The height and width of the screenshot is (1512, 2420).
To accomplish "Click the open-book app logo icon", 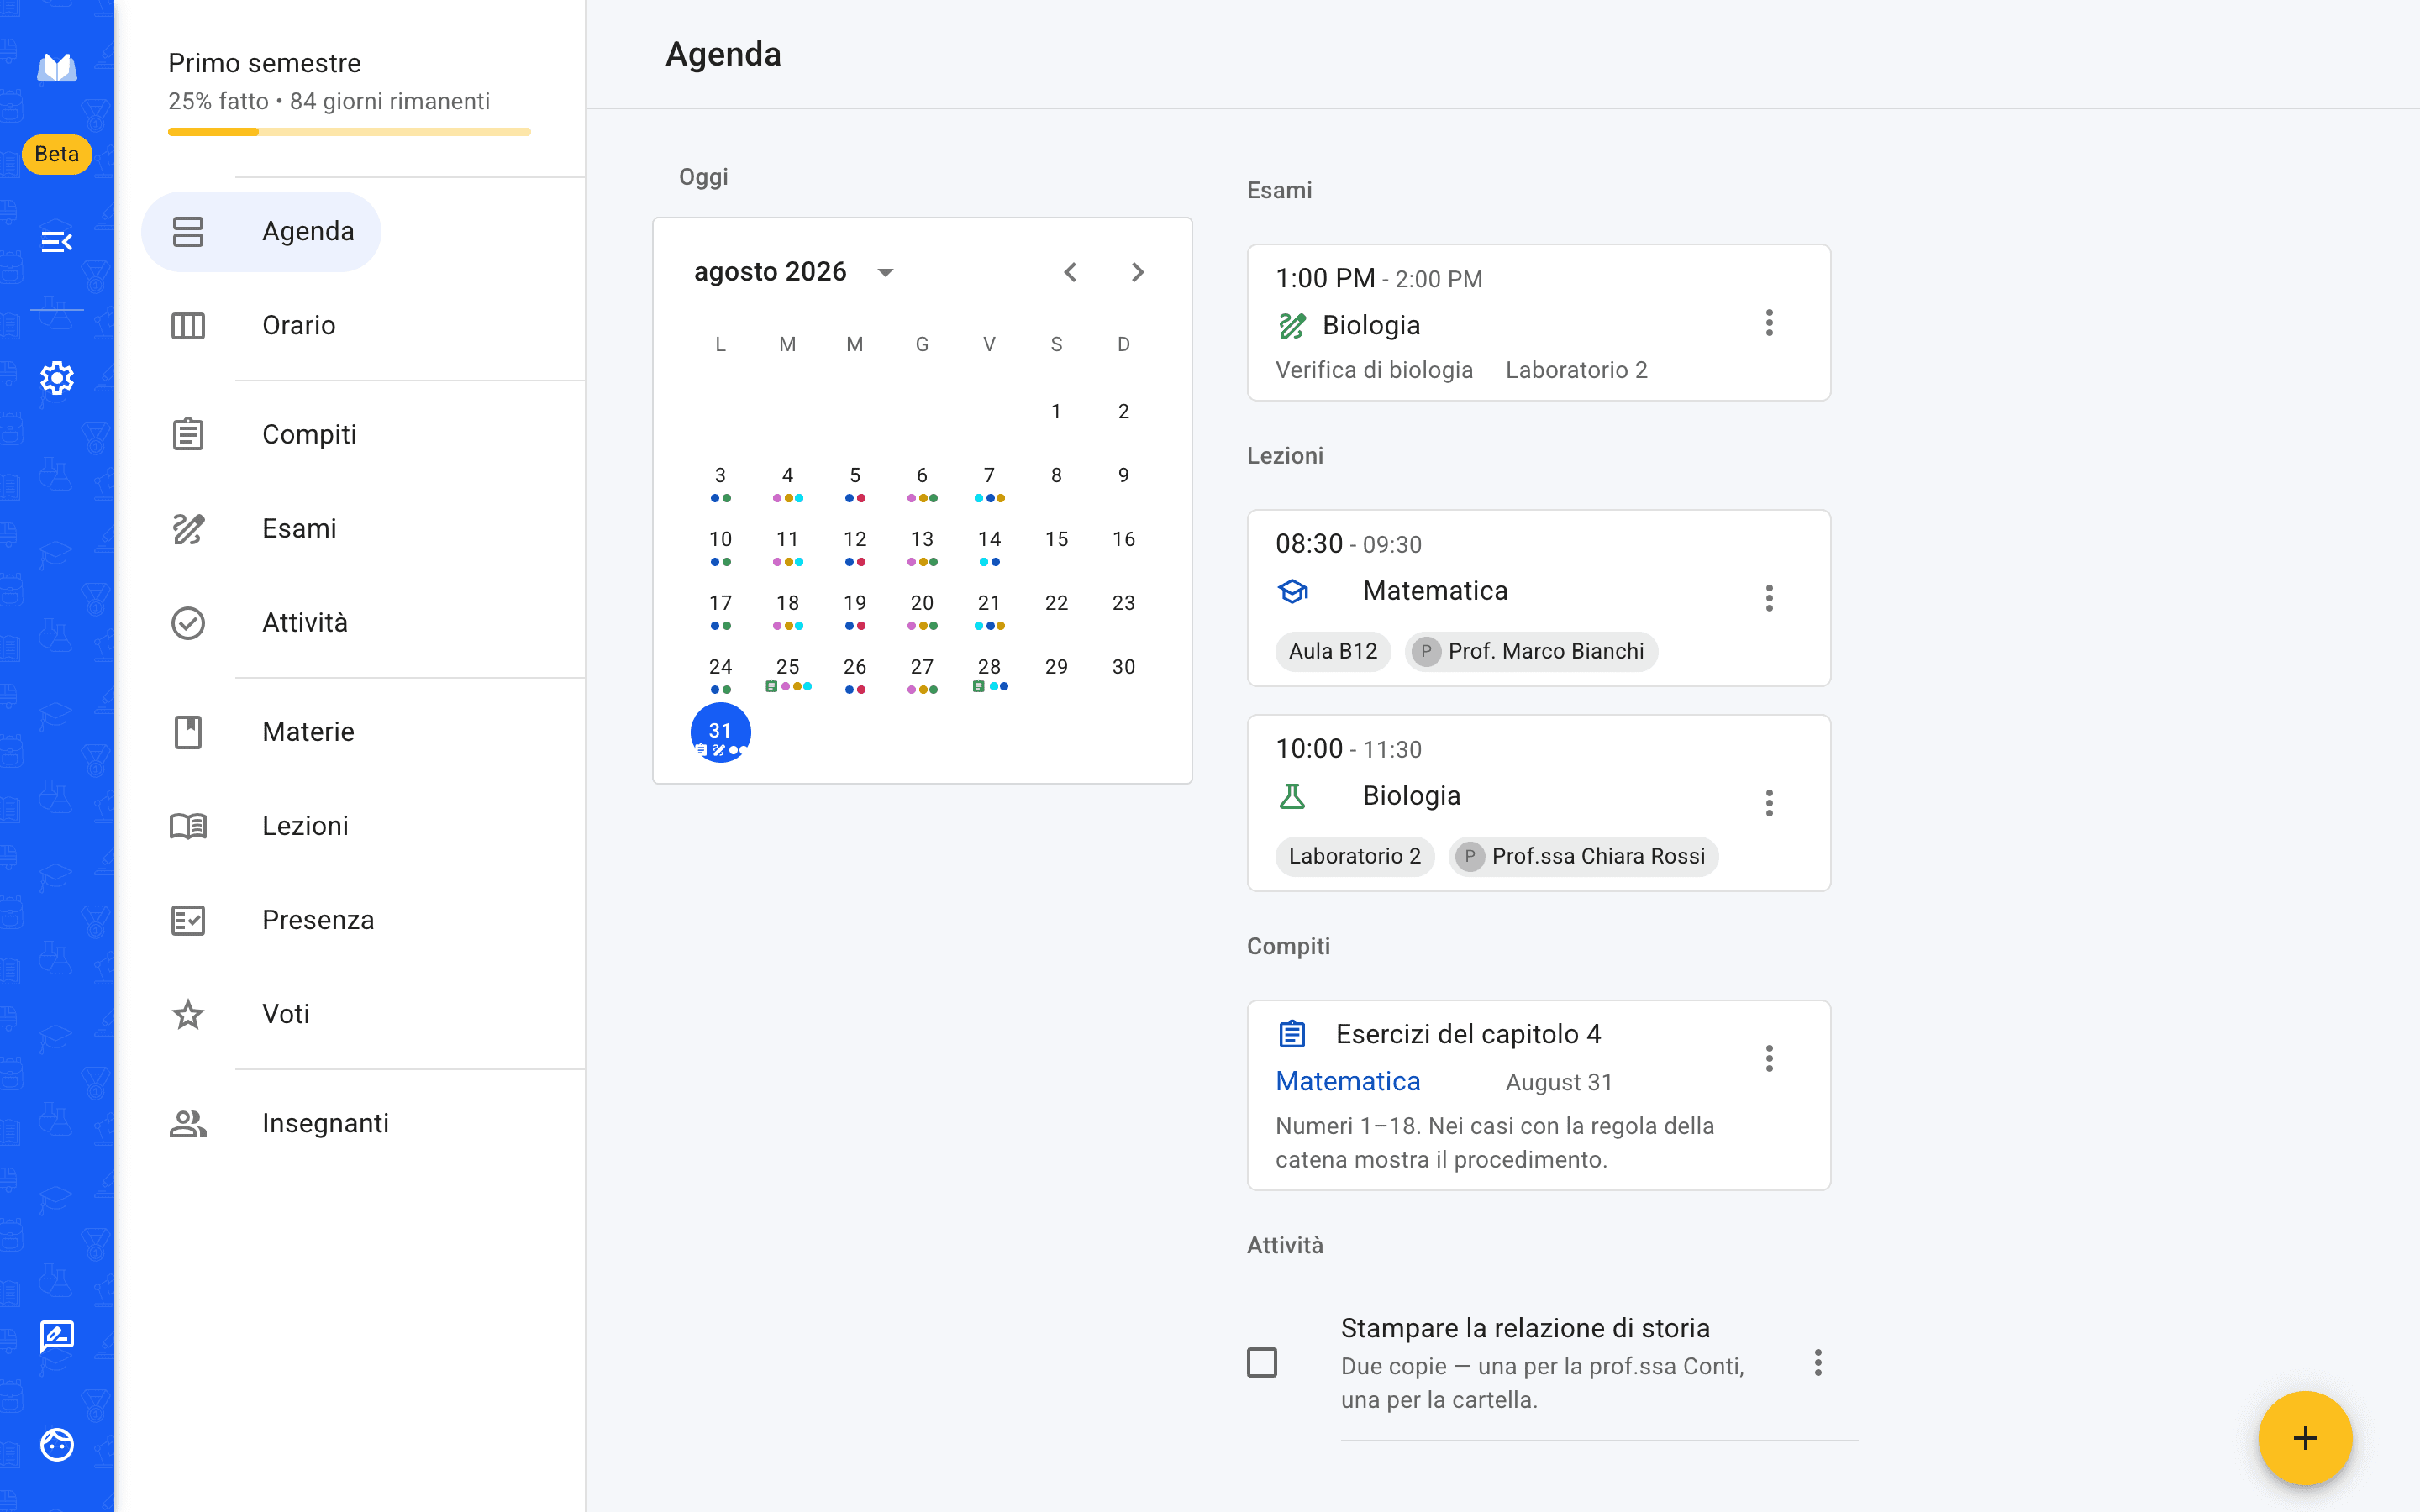I will coord(57,68).
